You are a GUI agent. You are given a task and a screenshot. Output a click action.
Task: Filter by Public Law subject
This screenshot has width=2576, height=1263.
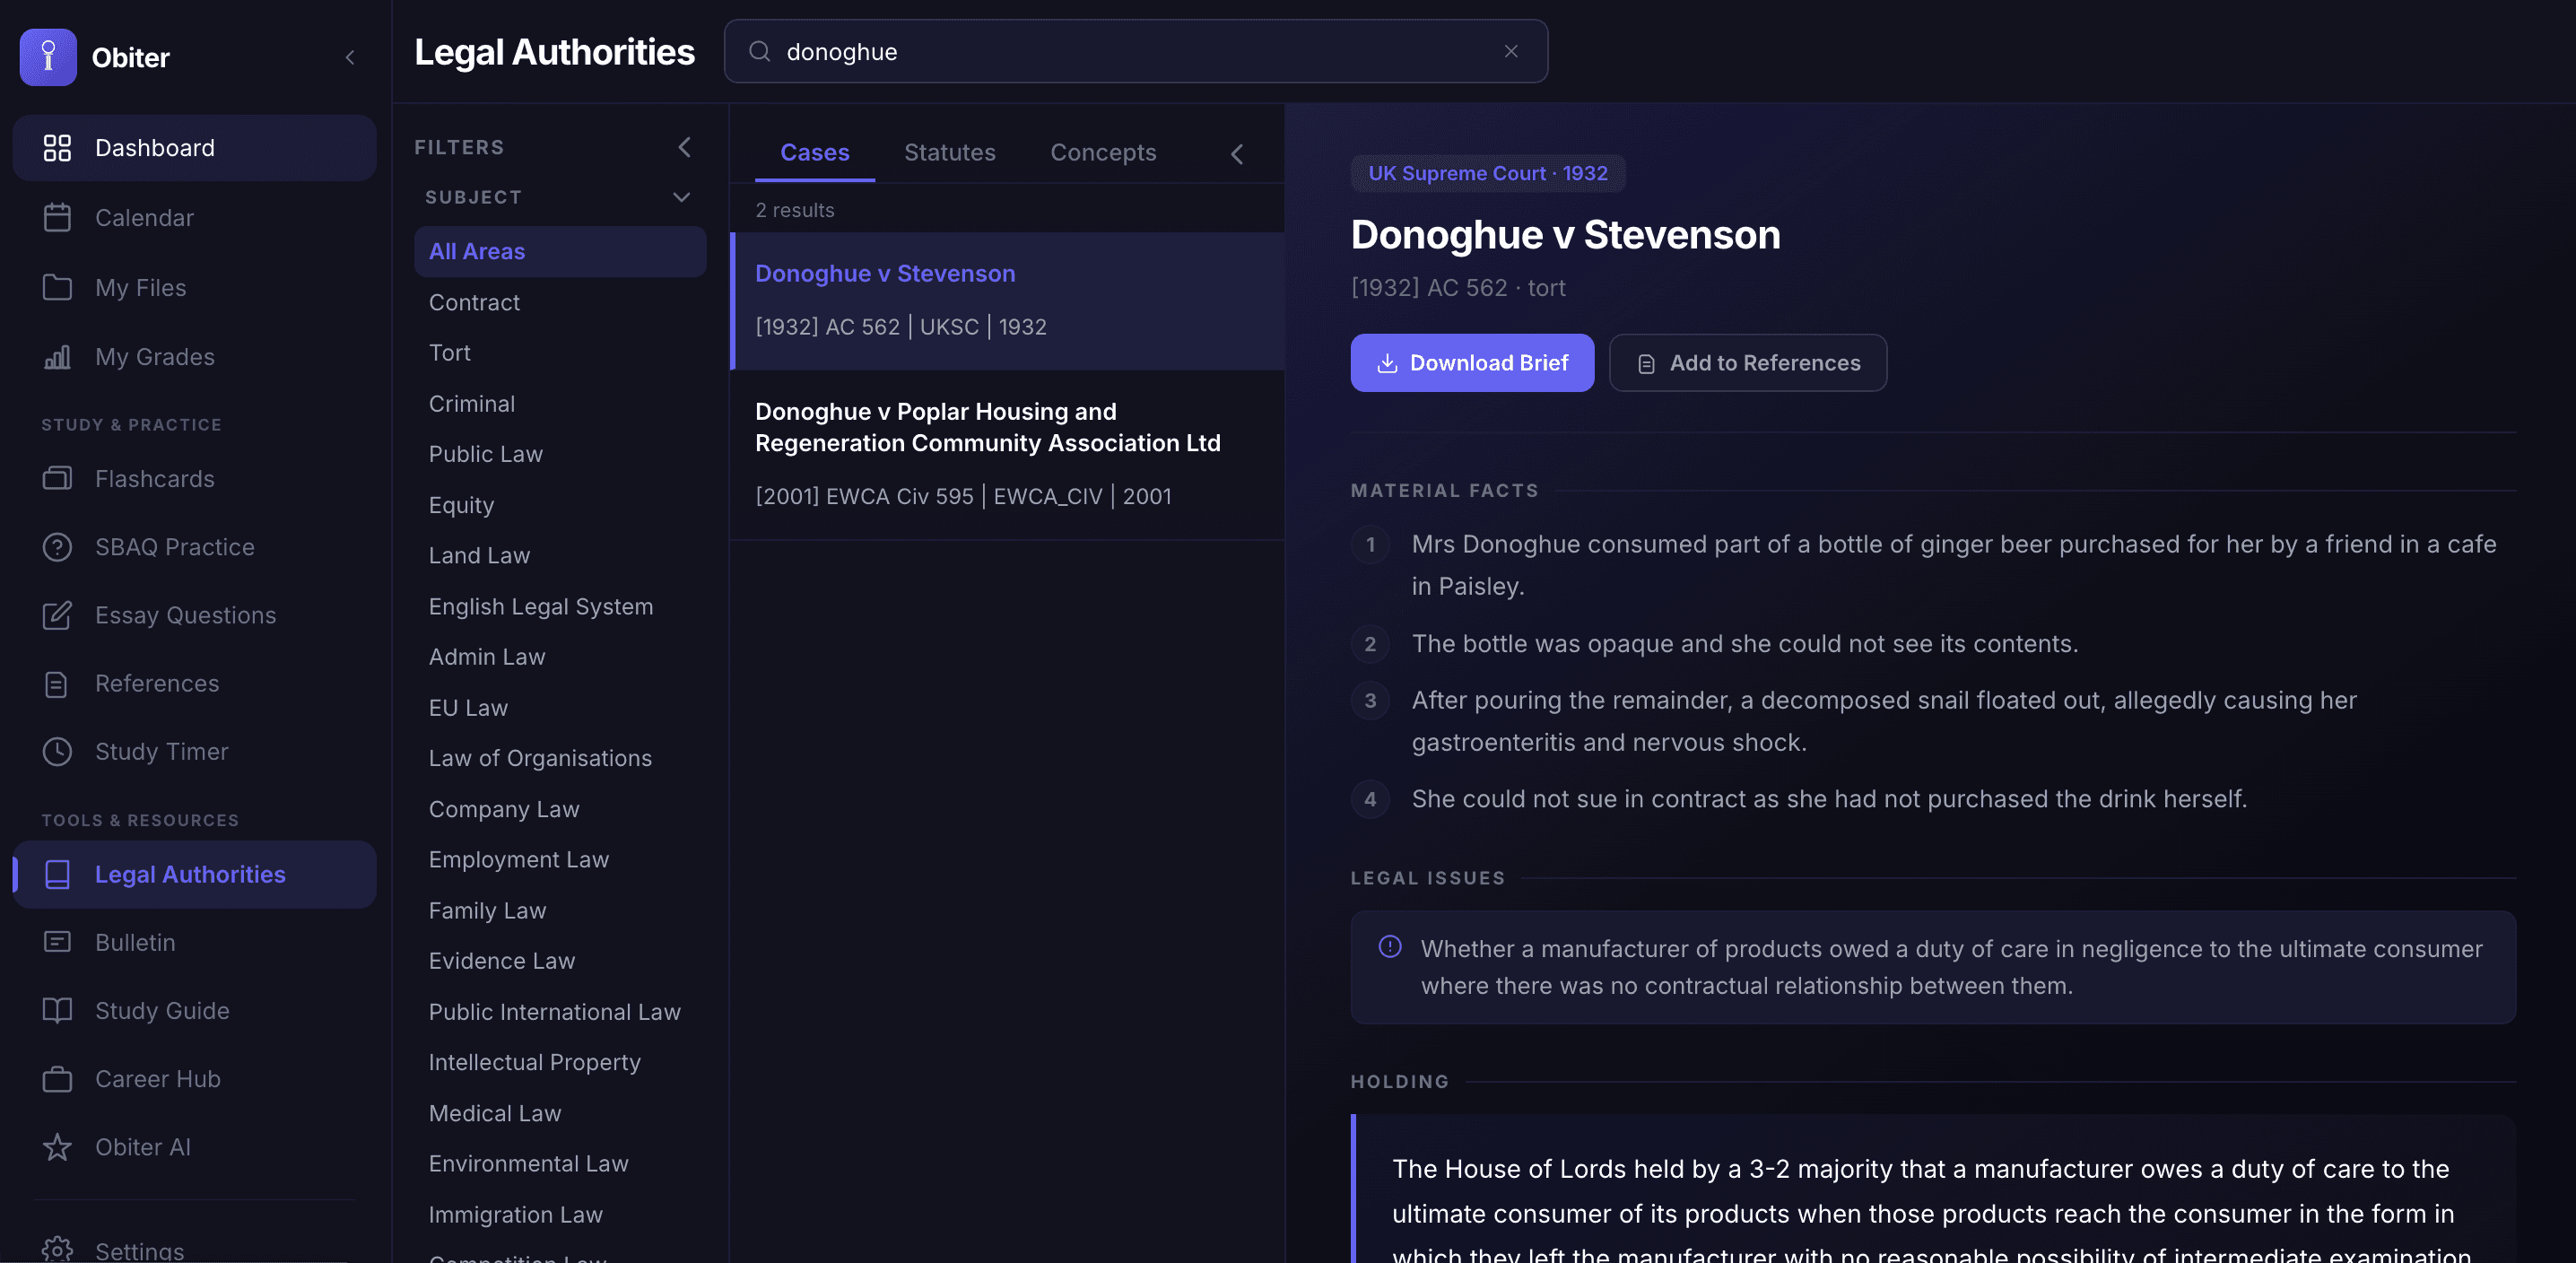pos(560,454)
